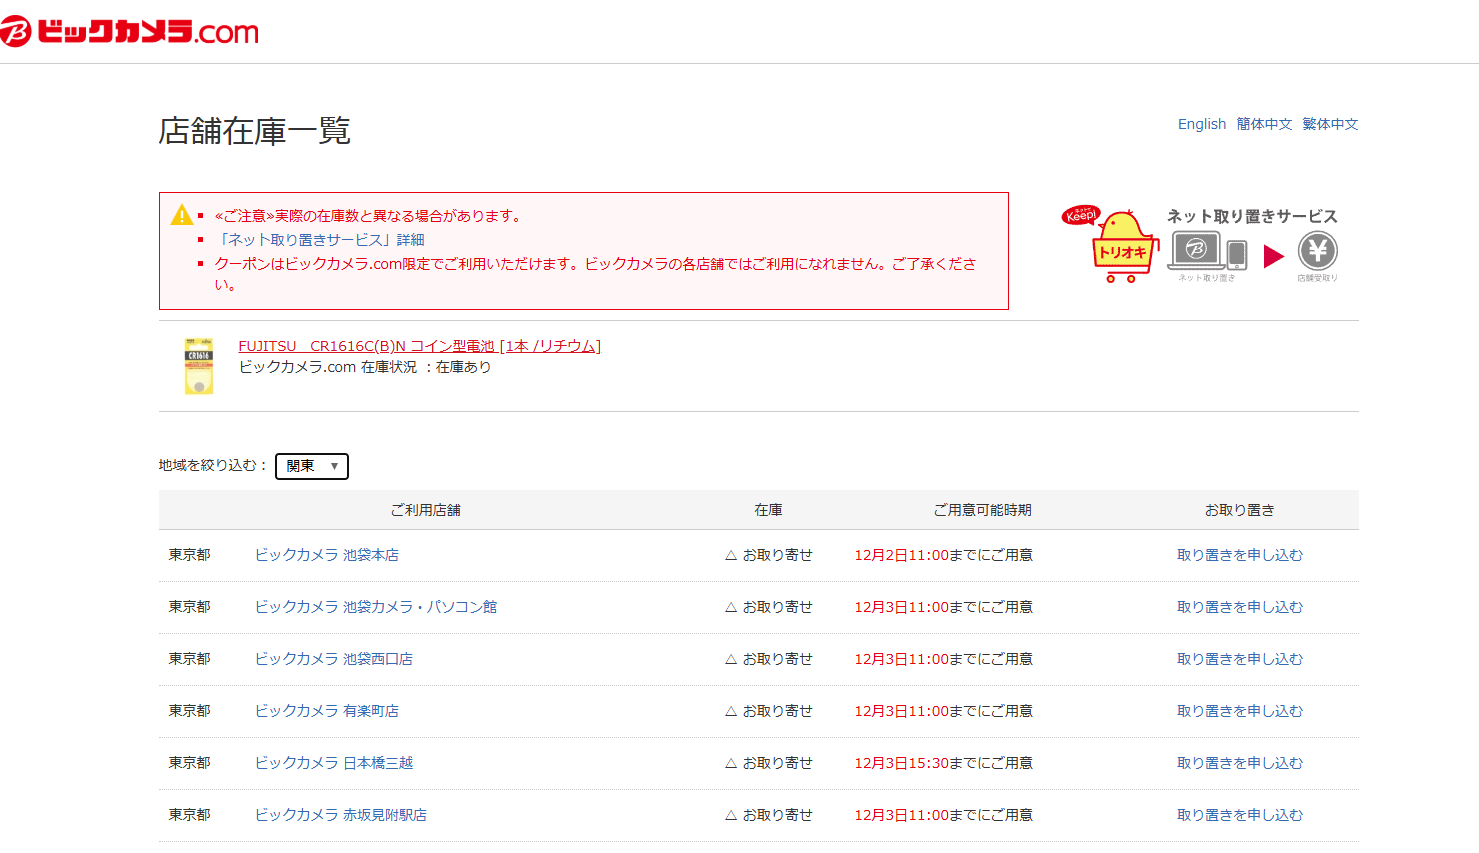Open the ビックカメラ 有楽町店 store link
The image size is (1479, 853).
click(x=326, y=711)
